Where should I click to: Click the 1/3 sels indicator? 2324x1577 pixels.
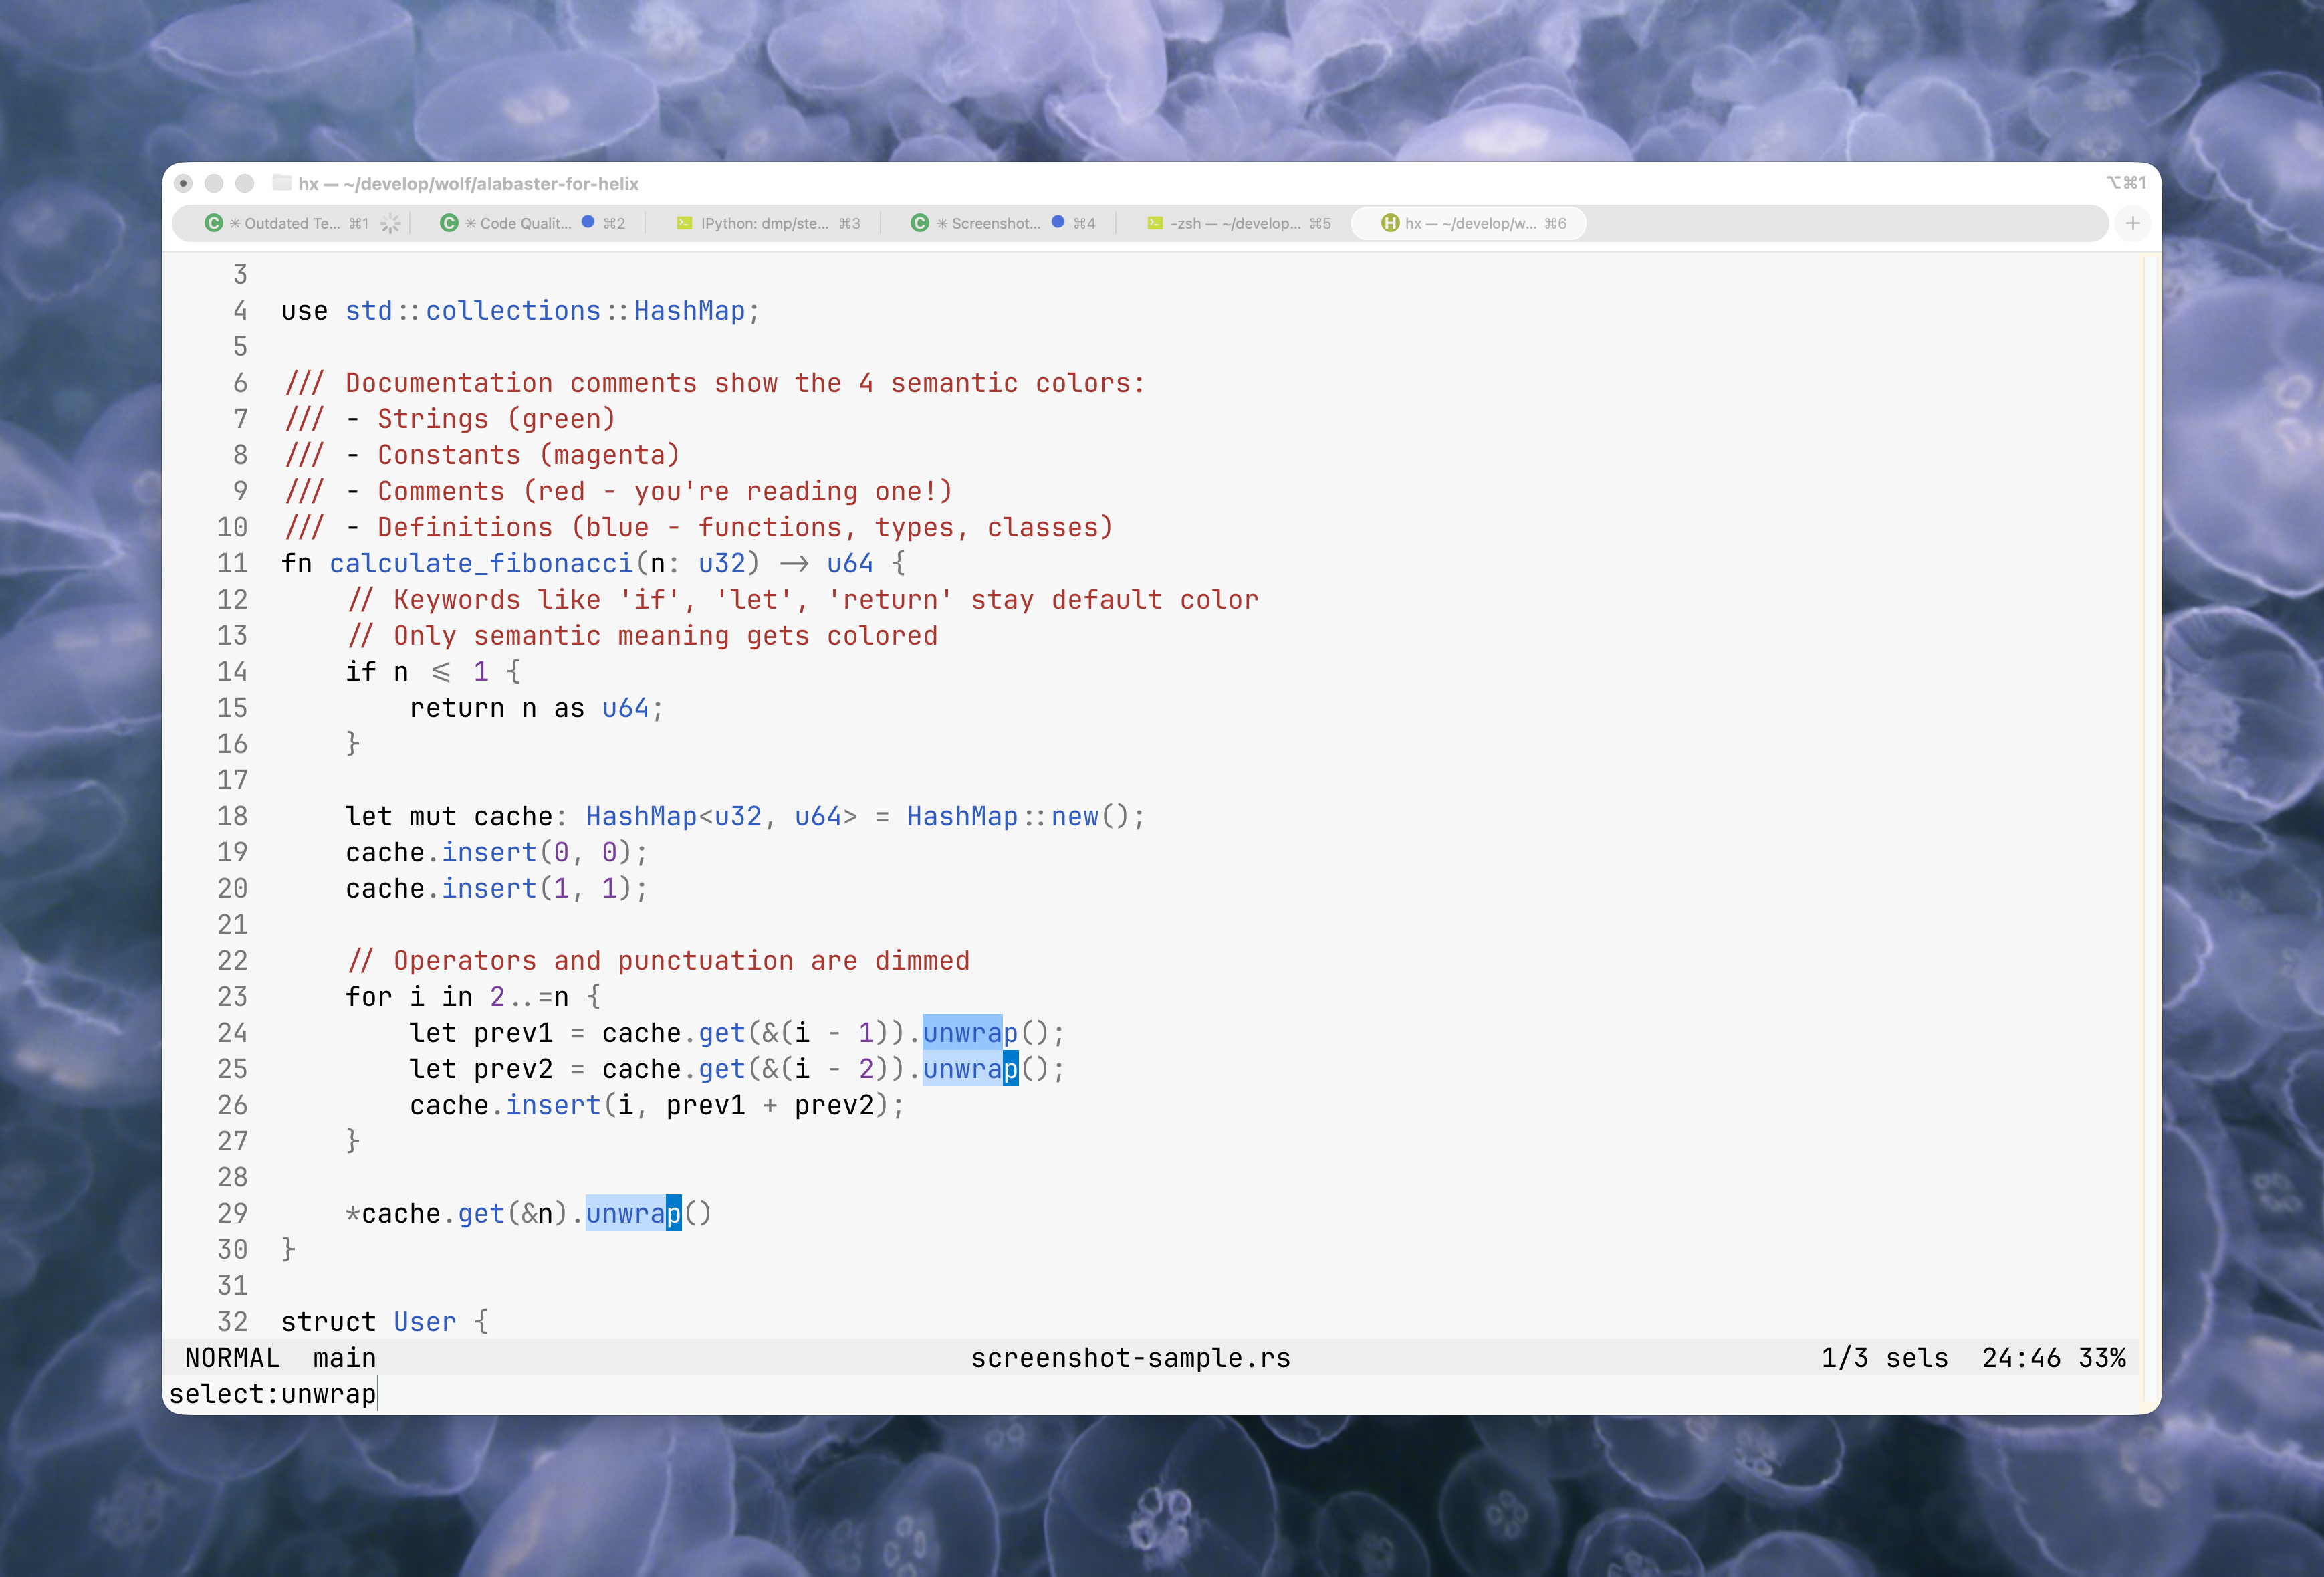(1884, 1358)
